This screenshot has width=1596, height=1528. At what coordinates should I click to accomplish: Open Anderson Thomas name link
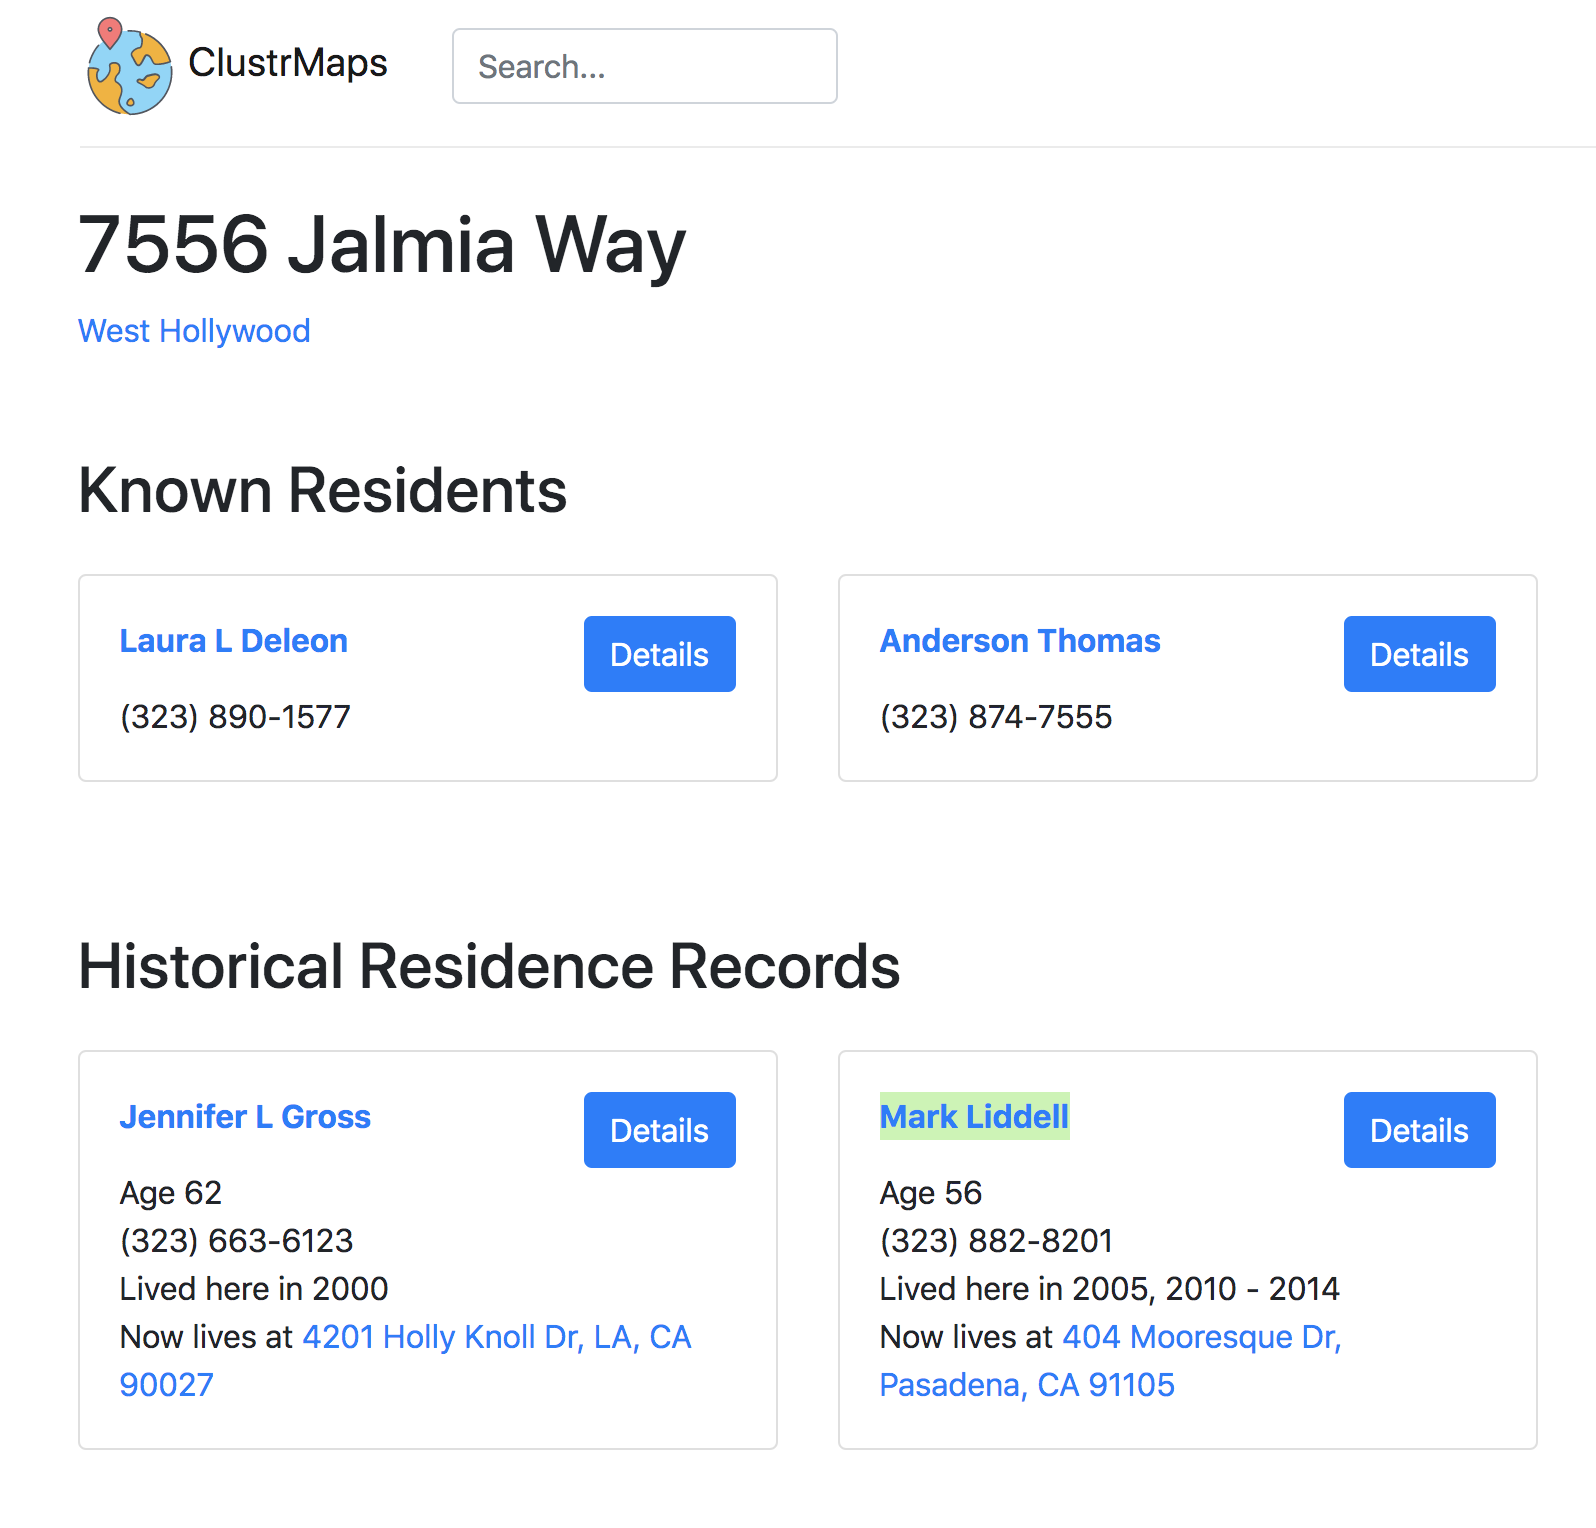click(x=1019, y=641)
